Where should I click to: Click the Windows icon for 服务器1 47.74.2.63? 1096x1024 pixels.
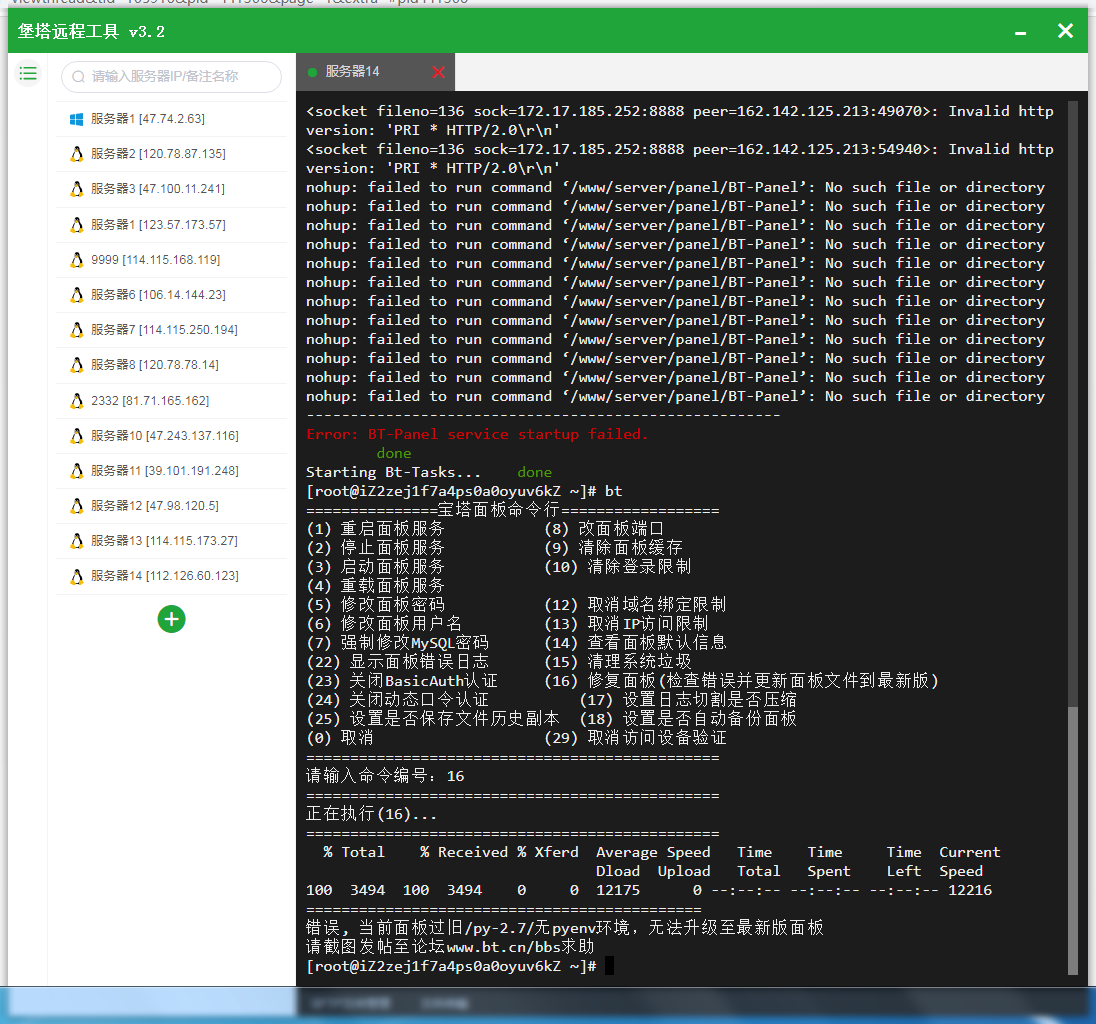pos(76,120)
